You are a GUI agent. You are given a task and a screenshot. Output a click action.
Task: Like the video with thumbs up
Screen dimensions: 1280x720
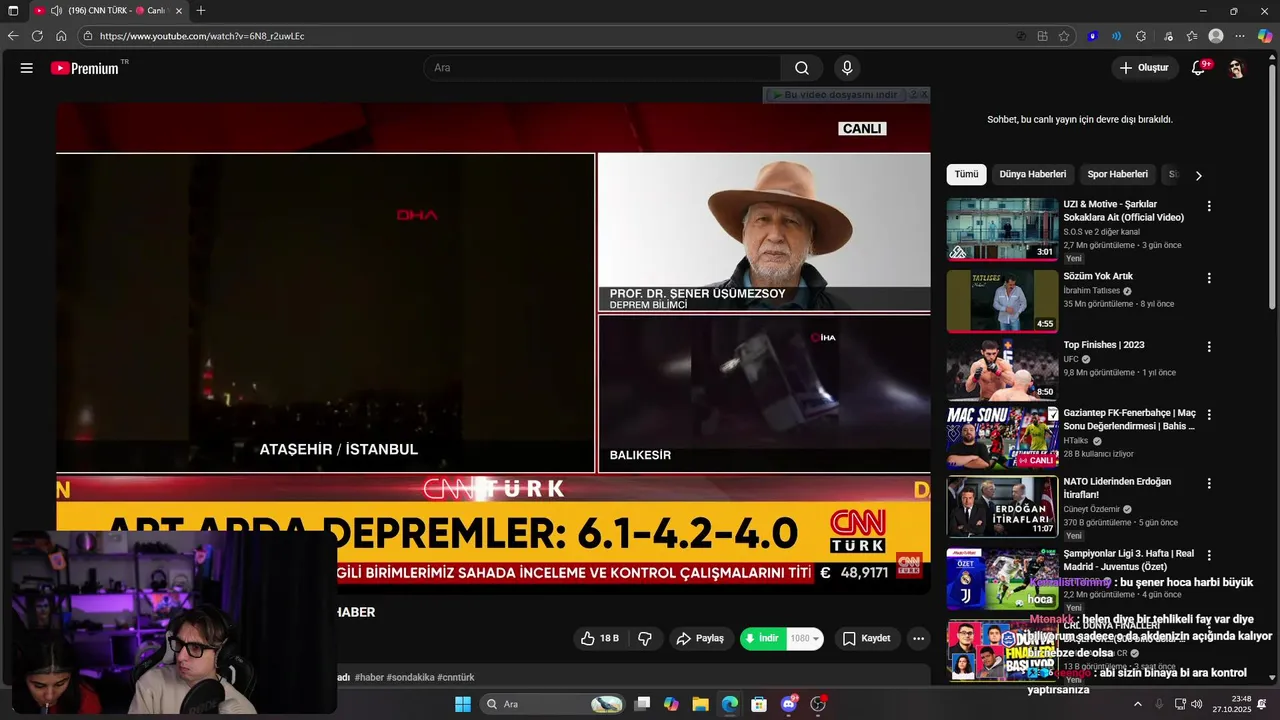pos(599,638)
